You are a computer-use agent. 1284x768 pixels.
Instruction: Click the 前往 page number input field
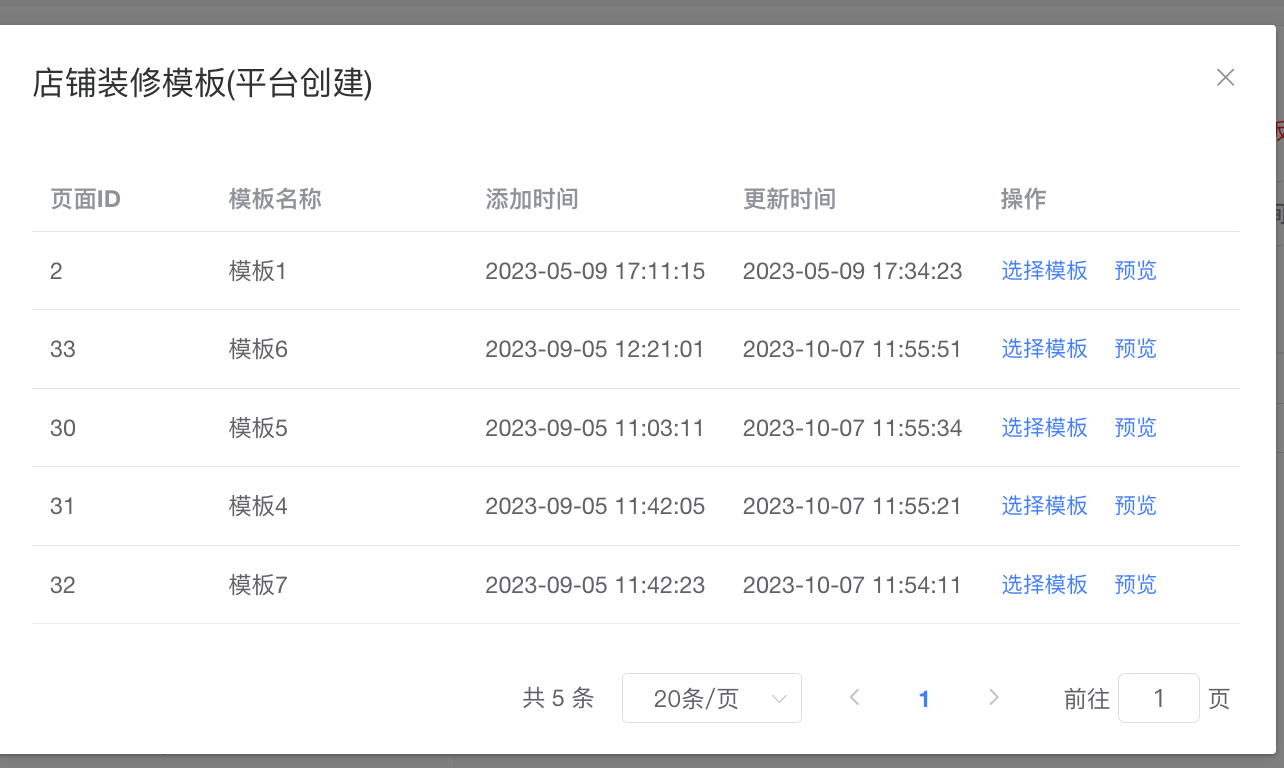click(1158, 698)
